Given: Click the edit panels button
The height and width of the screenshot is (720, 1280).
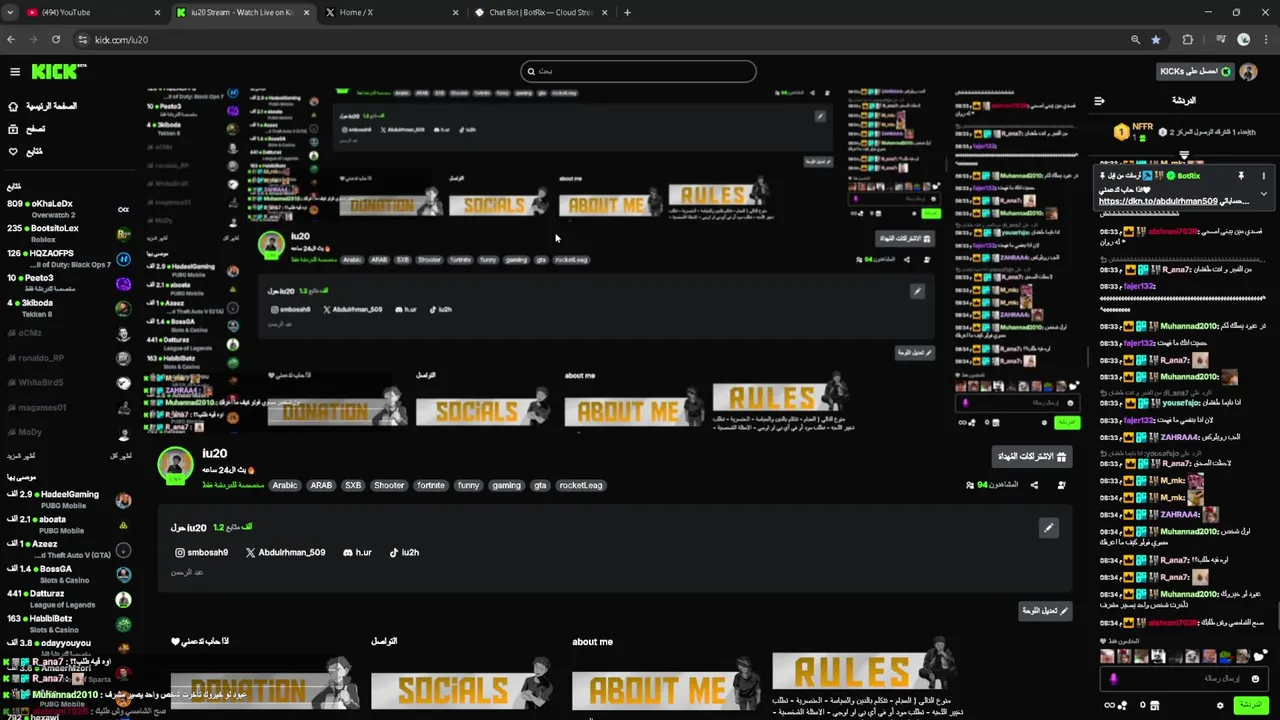Looking at the screenshot, I should click(1045, 610).
